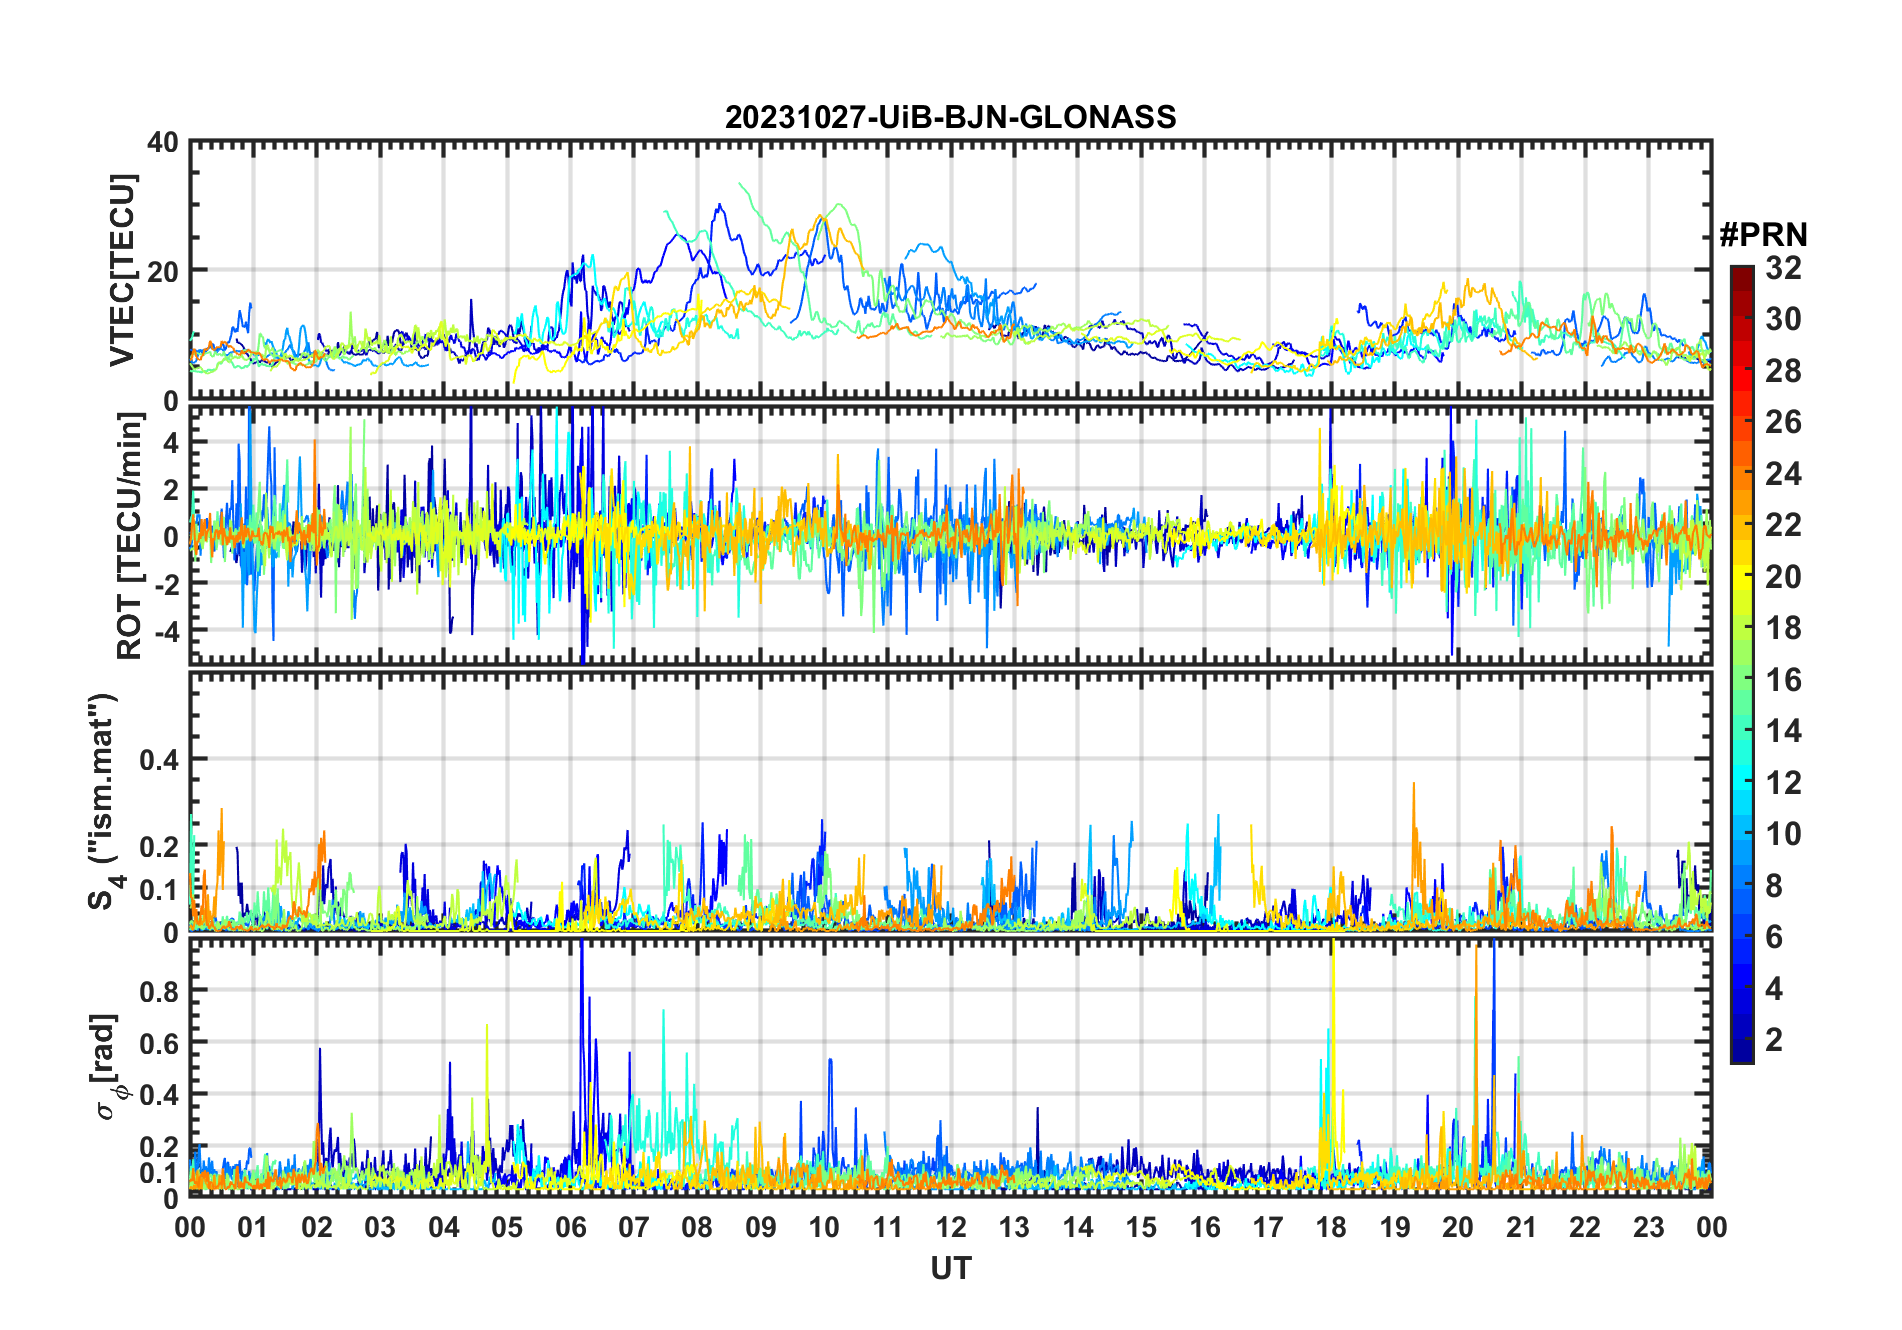1902x1330 pixels.
Task: Click the UT x-axis label
Action: point(950,1269)
